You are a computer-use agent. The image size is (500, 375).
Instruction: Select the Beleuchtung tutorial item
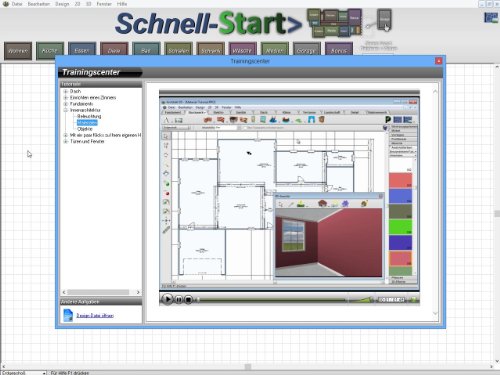click(x=89, y=116)
